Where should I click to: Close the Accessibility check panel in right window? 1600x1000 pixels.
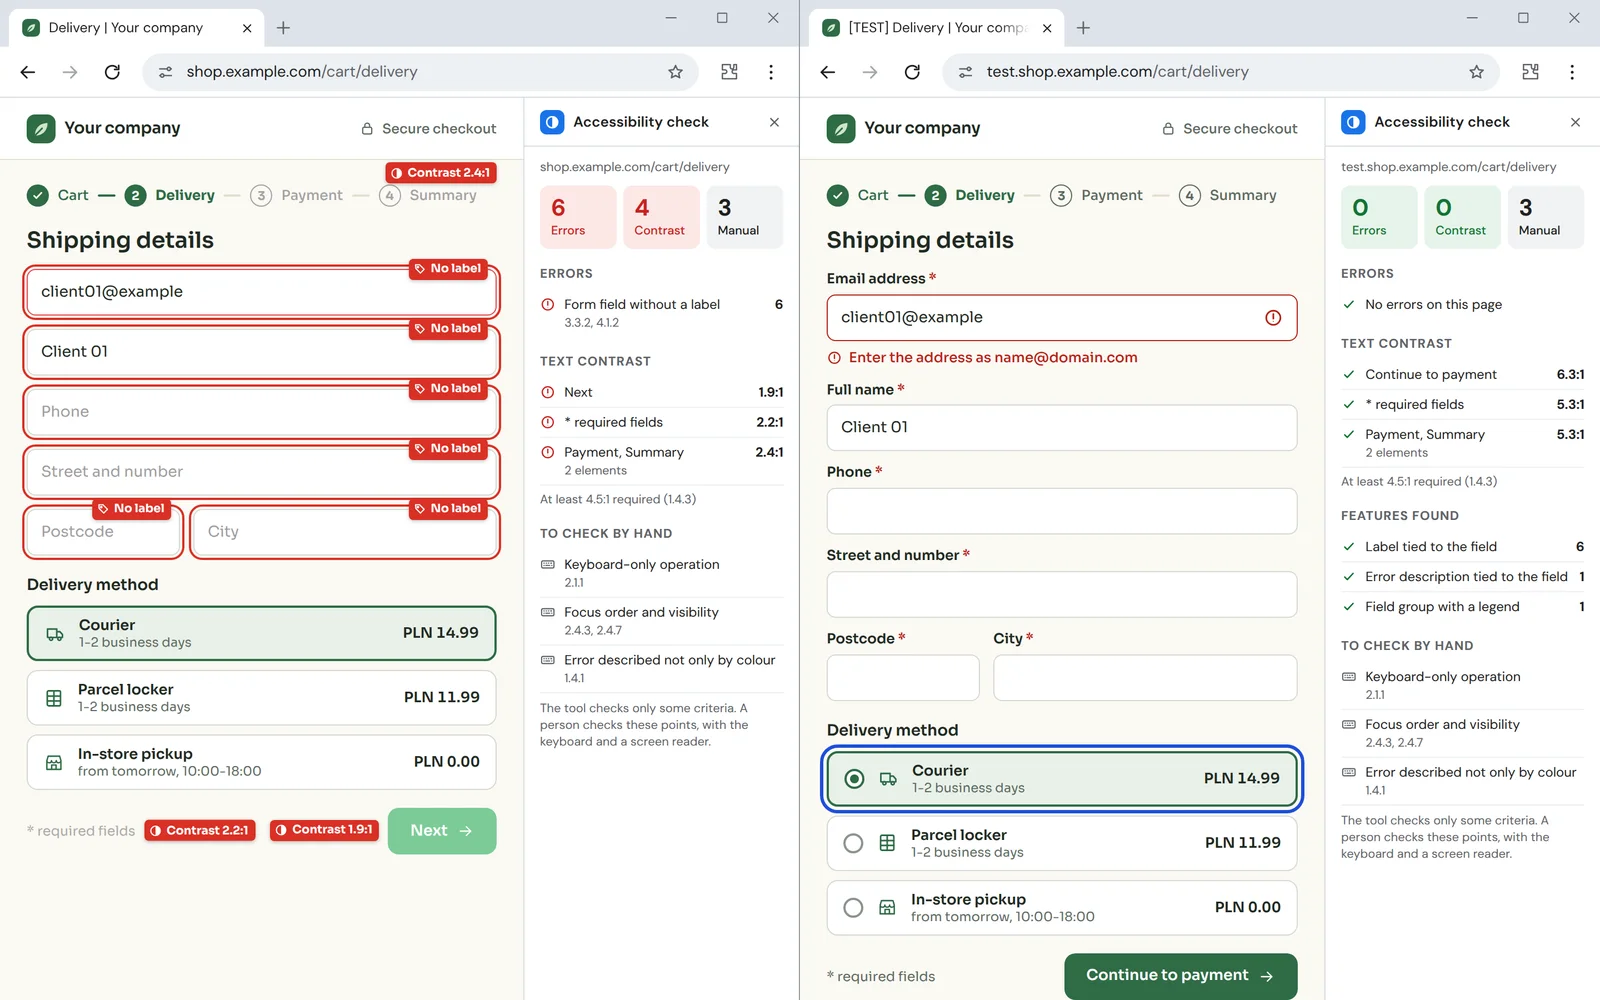click(1575, 122)
